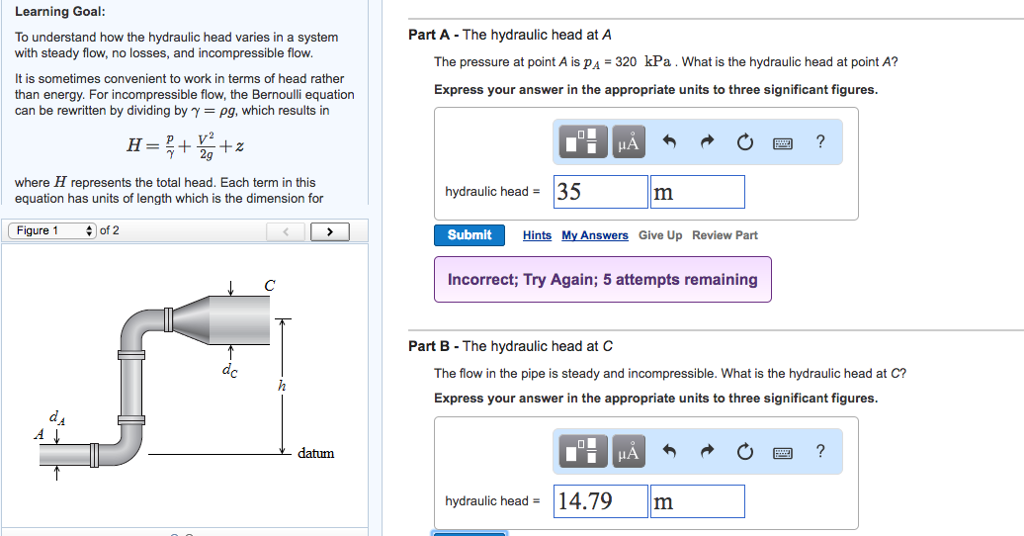Open the templates tool in Part B
This screenshot has width=1024, height=536.
(586, 452)
